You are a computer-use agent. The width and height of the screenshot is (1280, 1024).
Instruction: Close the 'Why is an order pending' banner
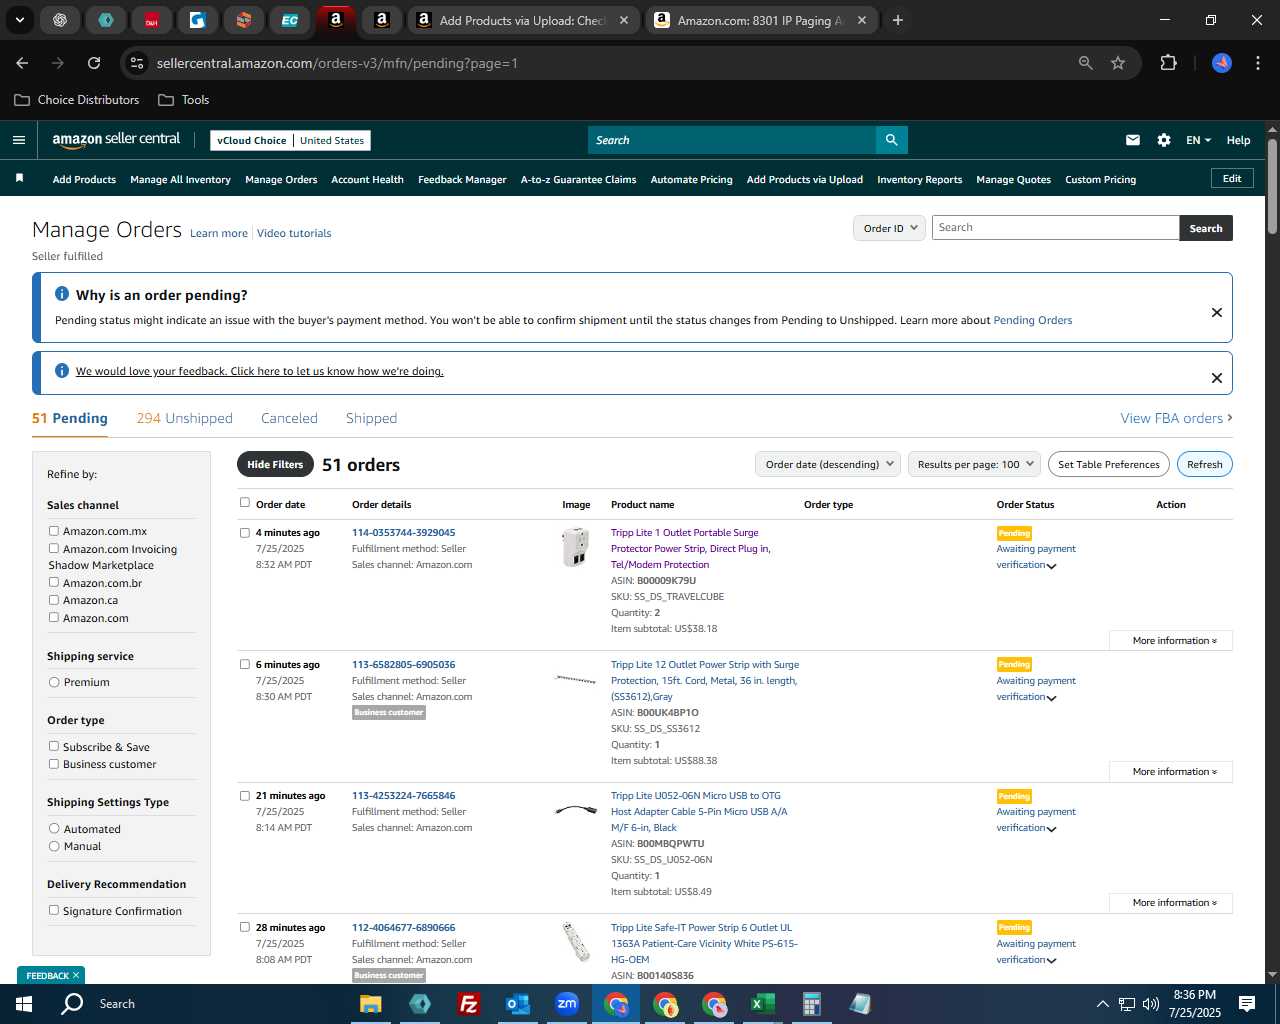[1217, 312]
